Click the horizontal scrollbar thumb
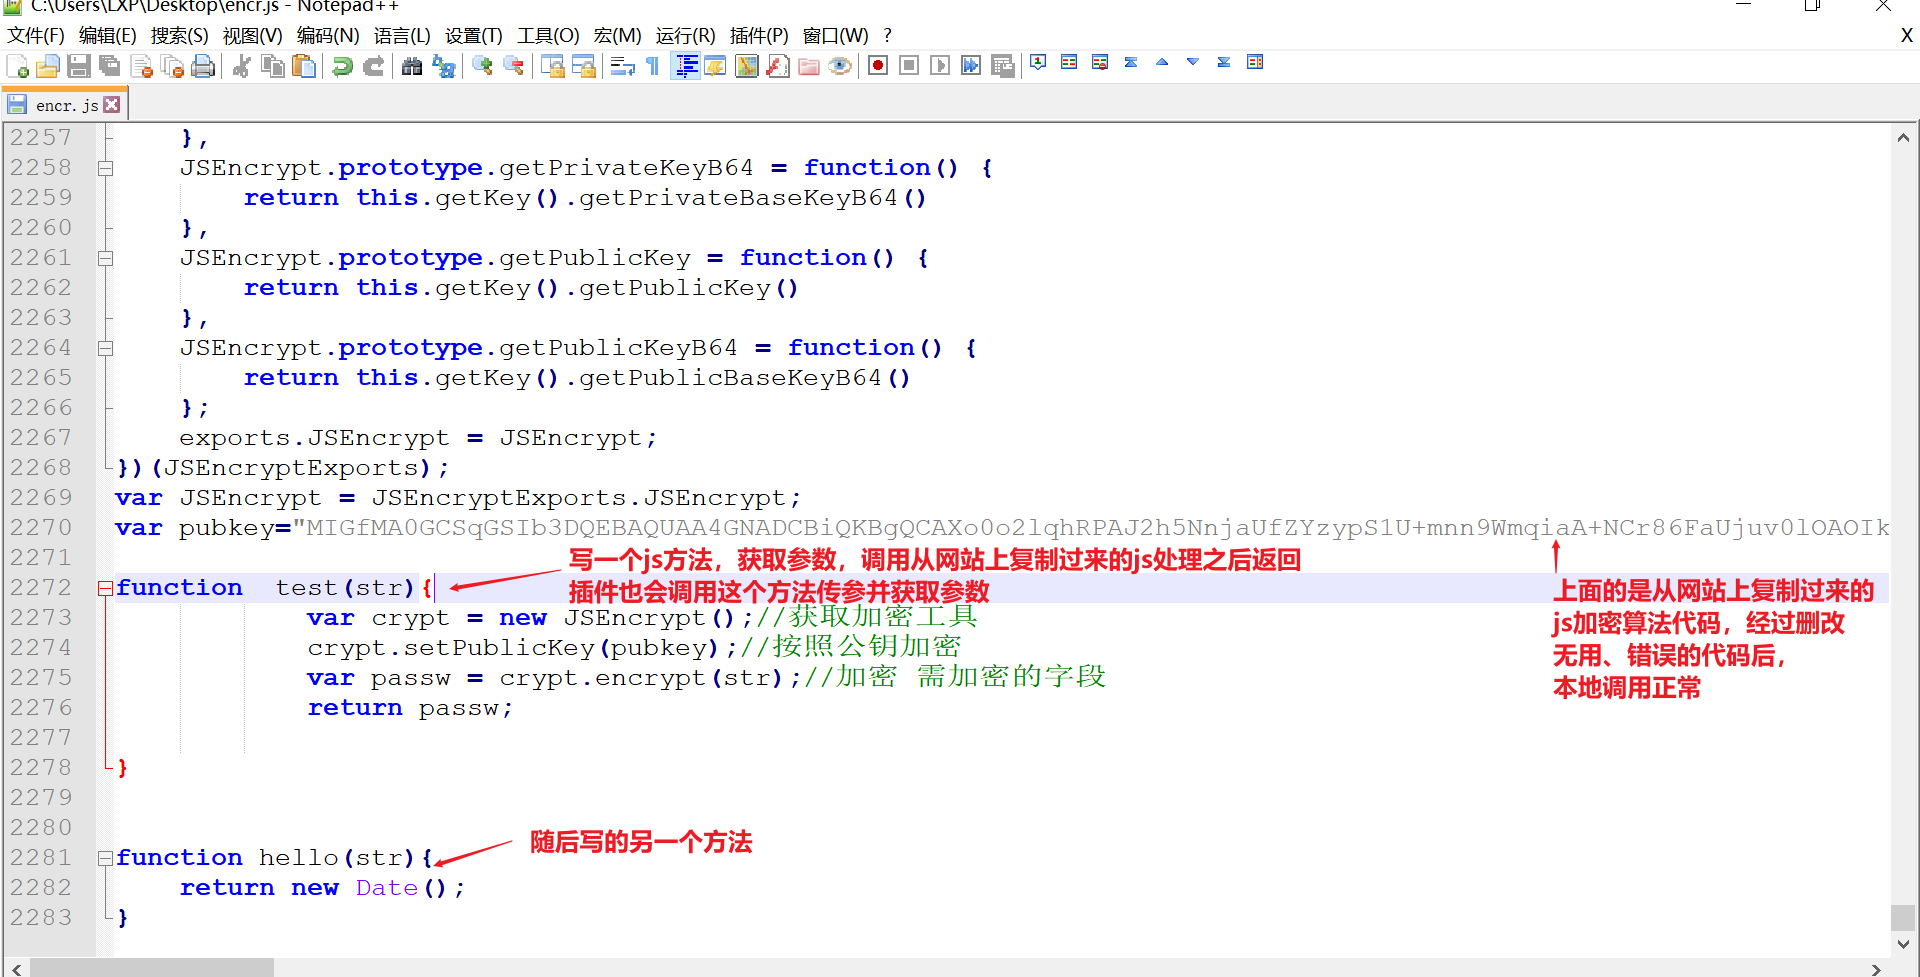 pos(151,968)
